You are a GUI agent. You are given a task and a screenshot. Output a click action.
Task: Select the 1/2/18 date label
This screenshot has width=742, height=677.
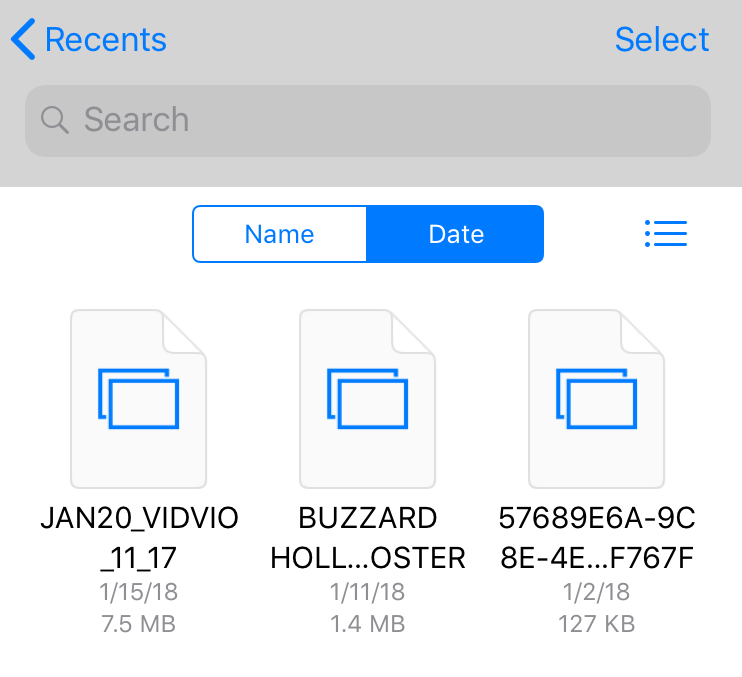click(596, 592)
